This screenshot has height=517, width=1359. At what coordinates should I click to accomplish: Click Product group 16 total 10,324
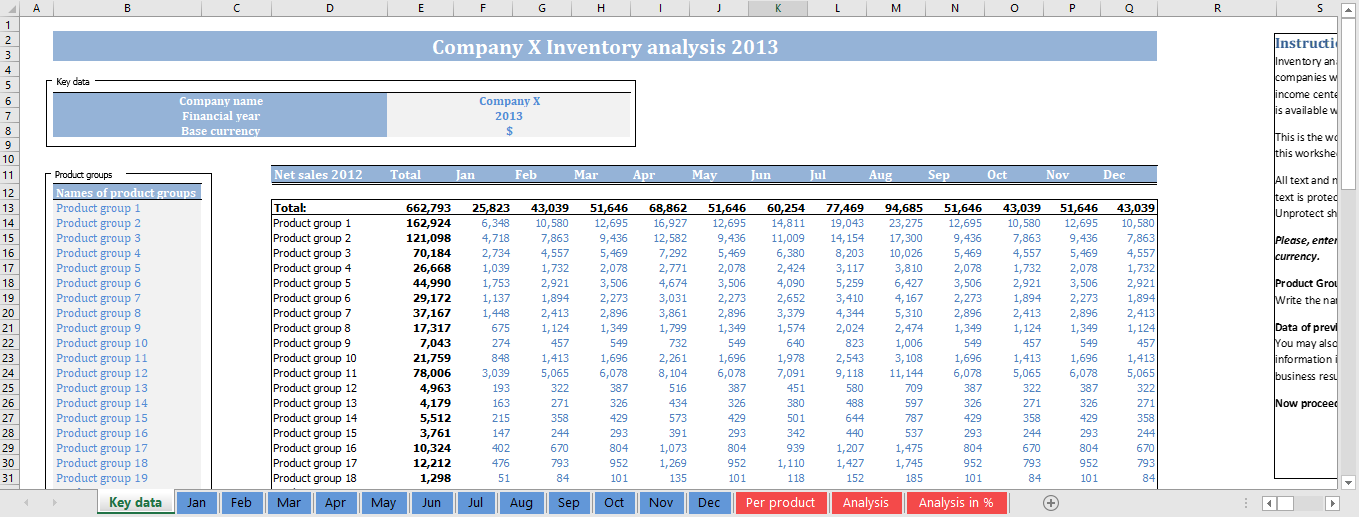[420, 448]
